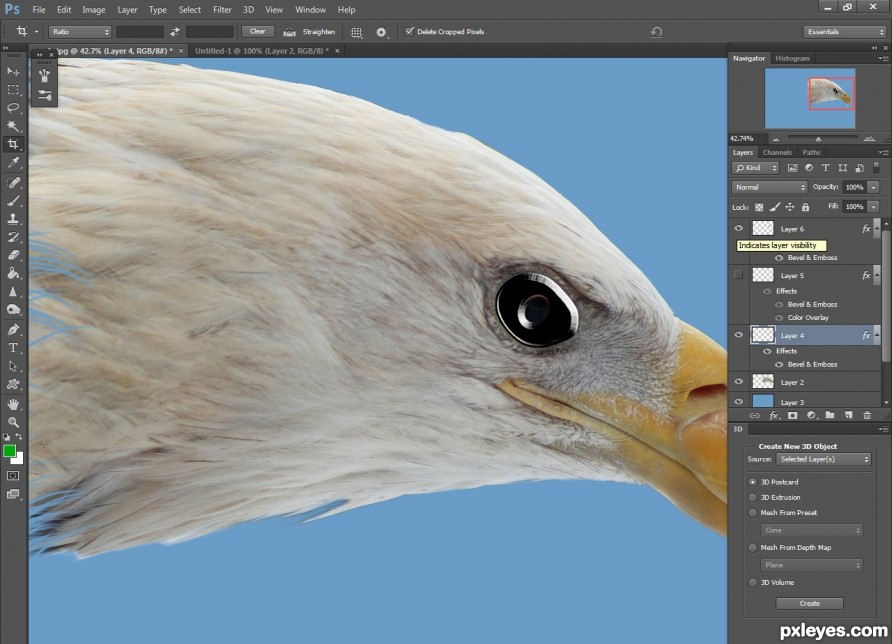
Task: Select the History Brush tool
Action: coord(13,237)
